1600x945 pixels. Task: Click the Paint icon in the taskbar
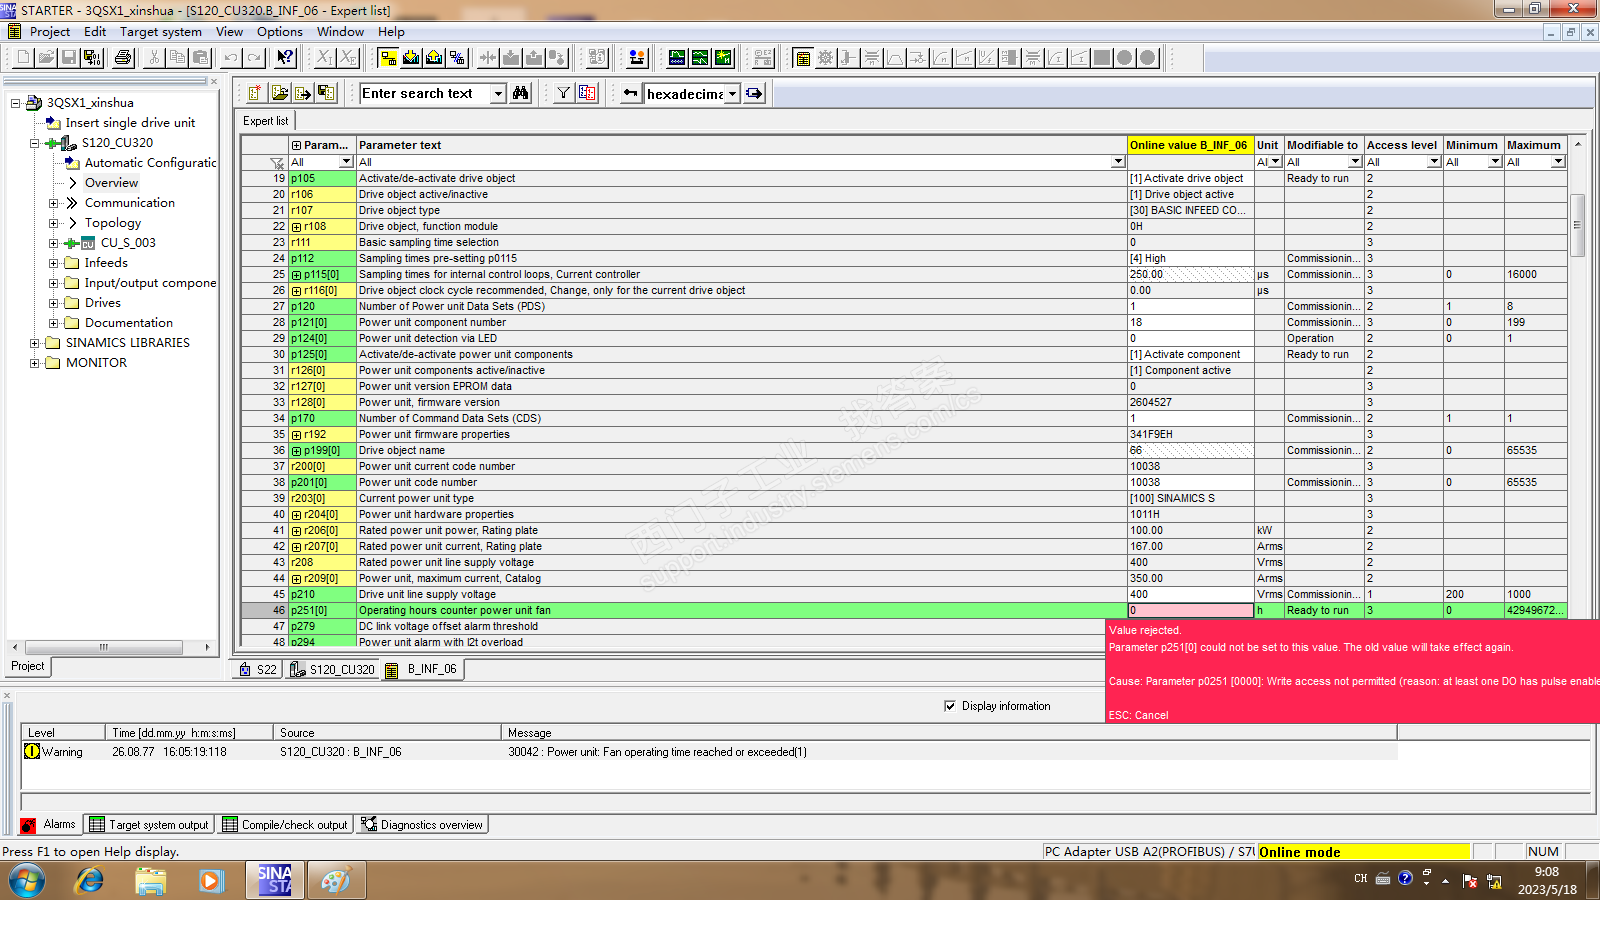pyautogui.click(x=335, y=881)
